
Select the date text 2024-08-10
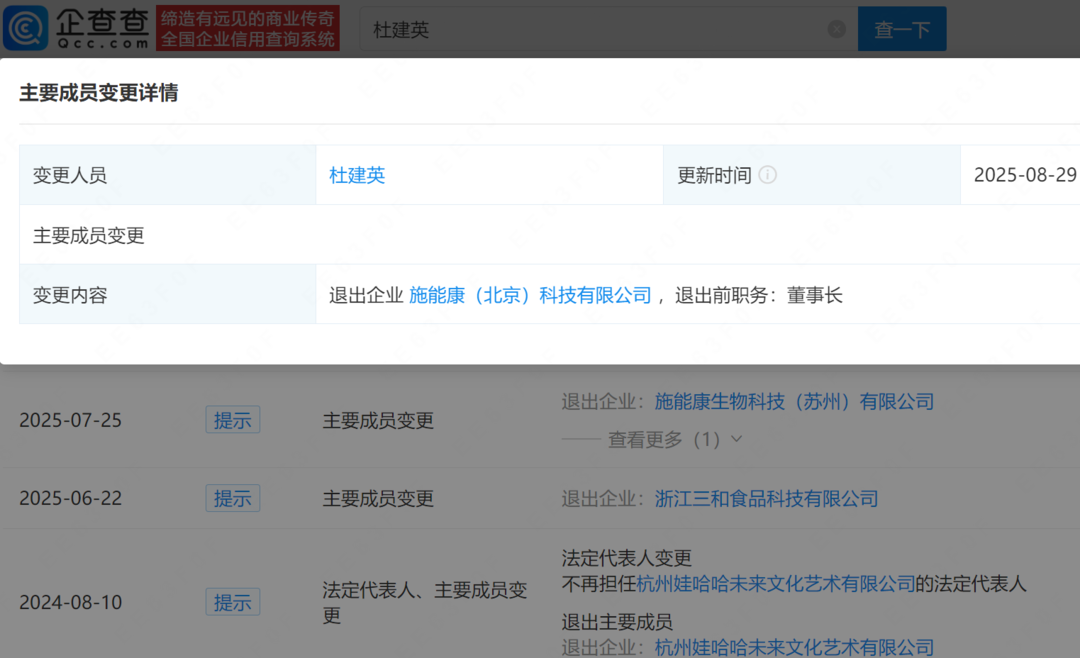point(70,602)
